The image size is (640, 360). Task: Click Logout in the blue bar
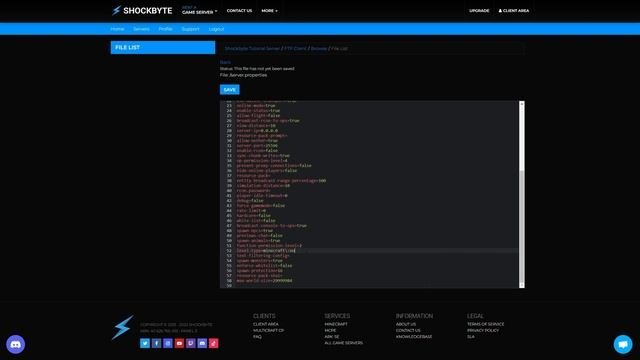[x=216, y=29]
